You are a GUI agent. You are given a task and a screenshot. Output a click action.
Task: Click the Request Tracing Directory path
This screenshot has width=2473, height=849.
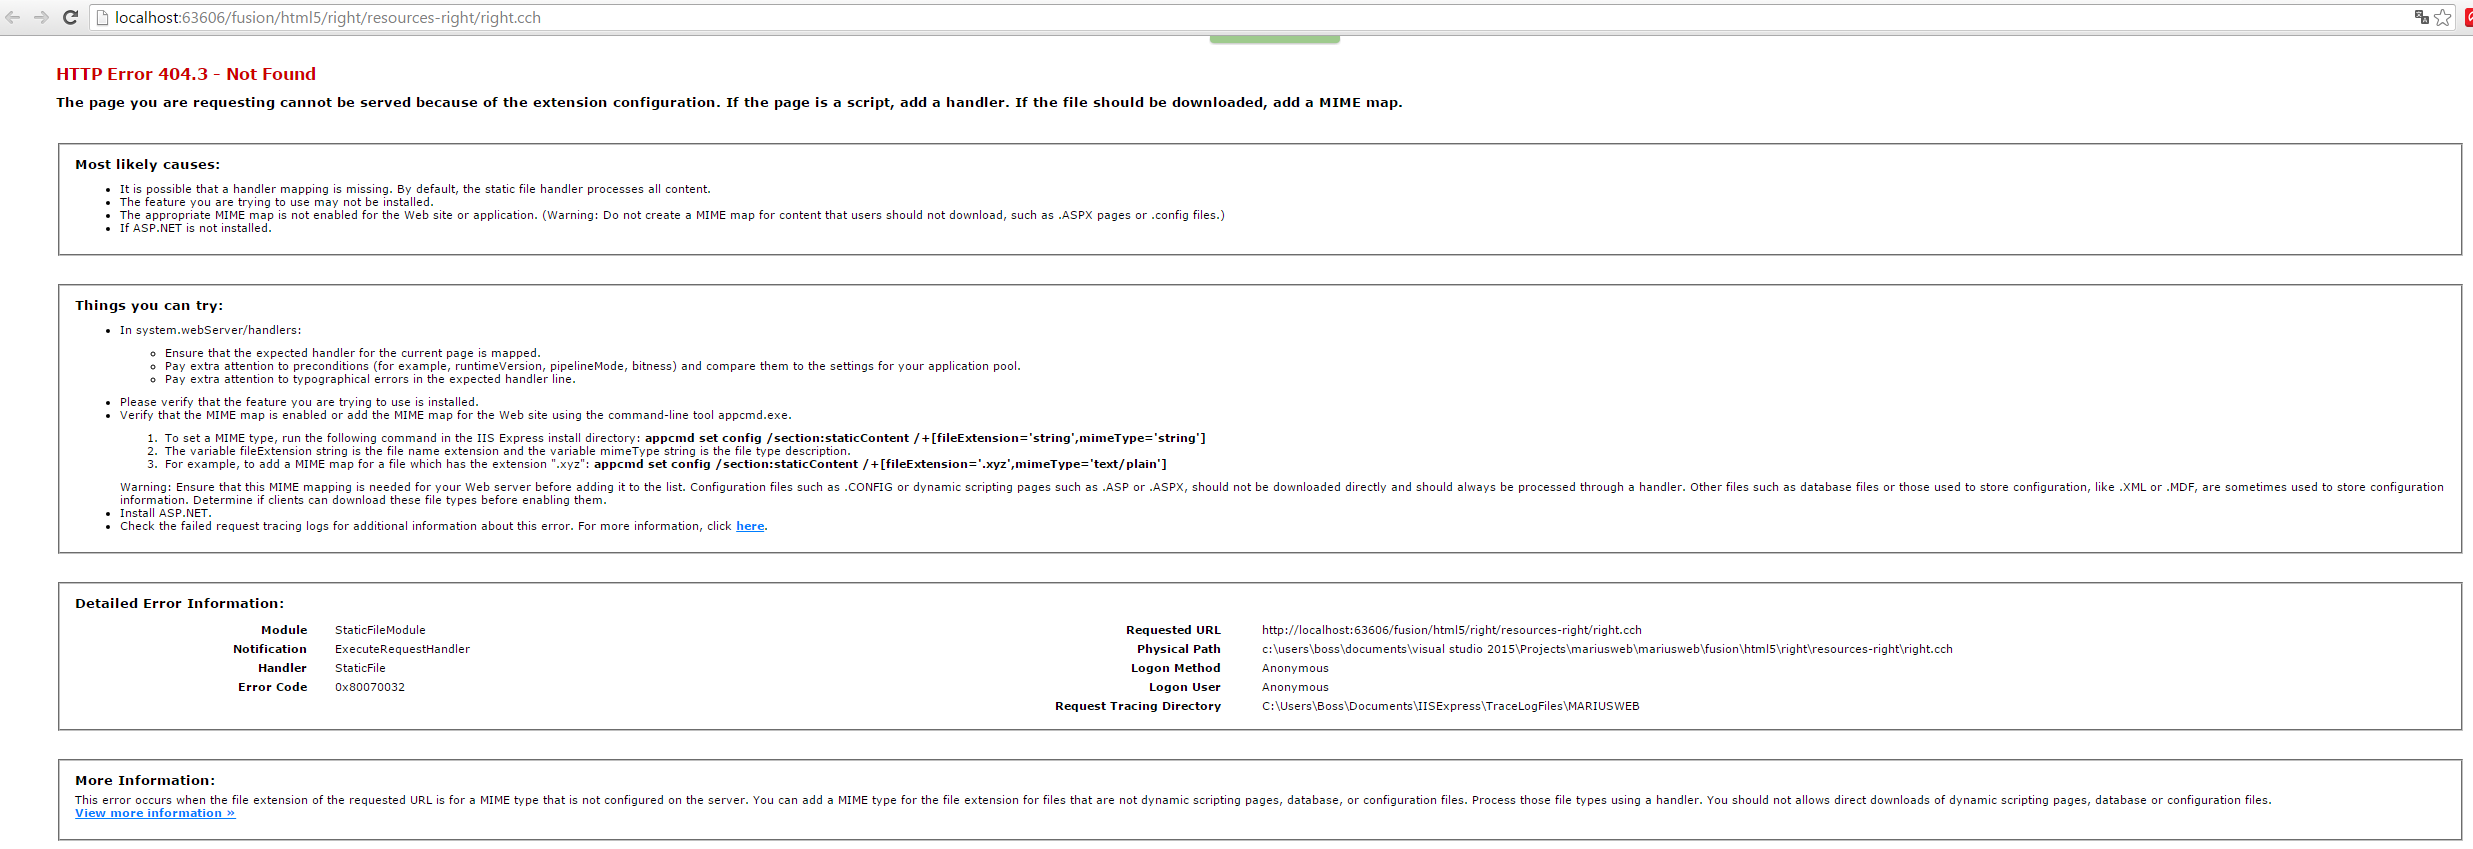pos(1450,706)
